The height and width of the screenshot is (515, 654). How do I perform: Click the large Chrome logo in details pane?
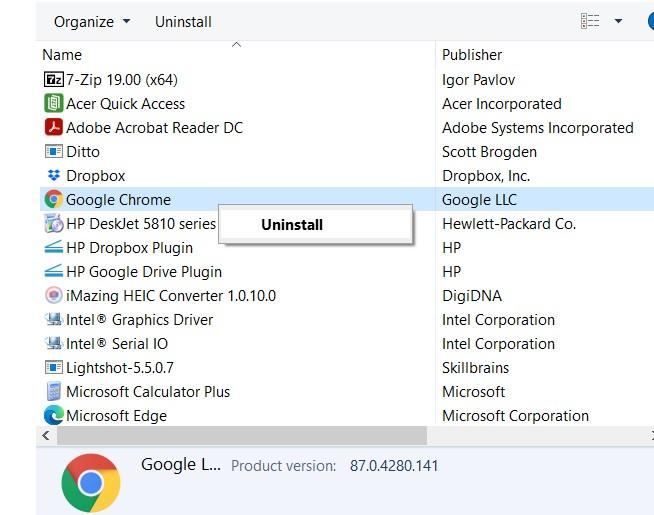click(91, 483)
